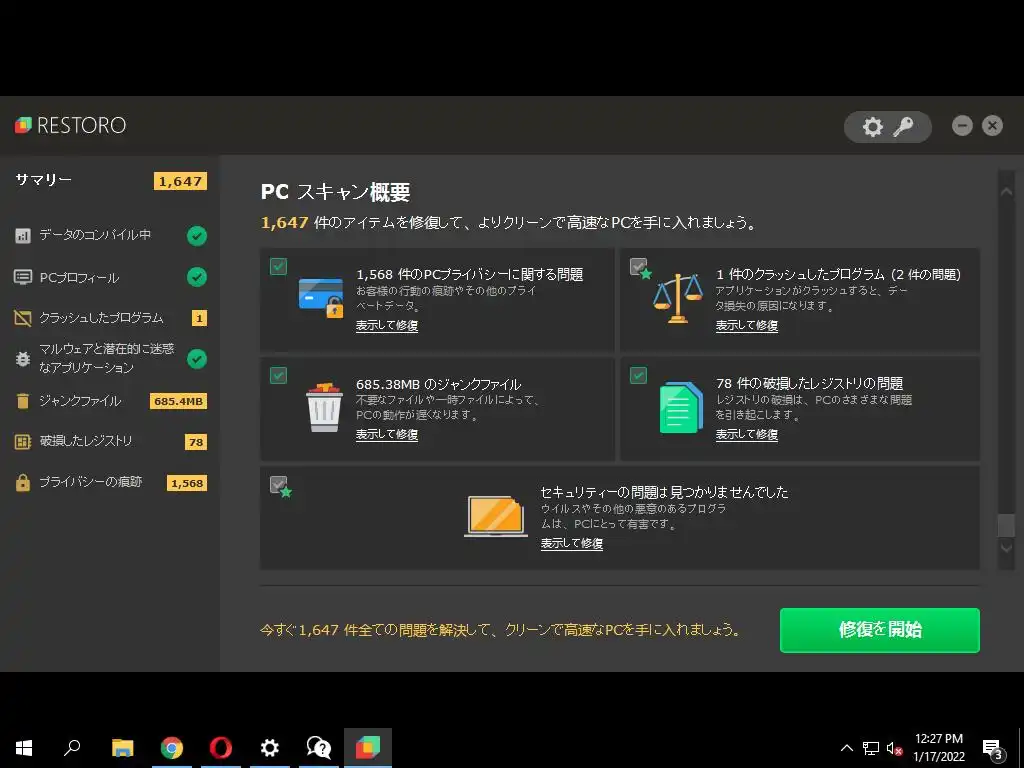Minimize the Restoro window
This screenshot has width=1024, height=768.
click(962, 125)
